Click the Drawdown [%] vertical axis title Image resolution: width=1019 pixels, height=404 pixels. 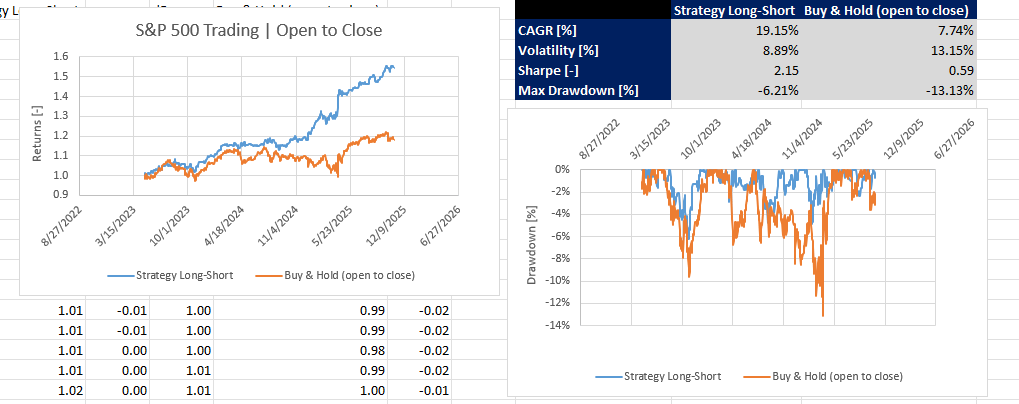point(532,247)
